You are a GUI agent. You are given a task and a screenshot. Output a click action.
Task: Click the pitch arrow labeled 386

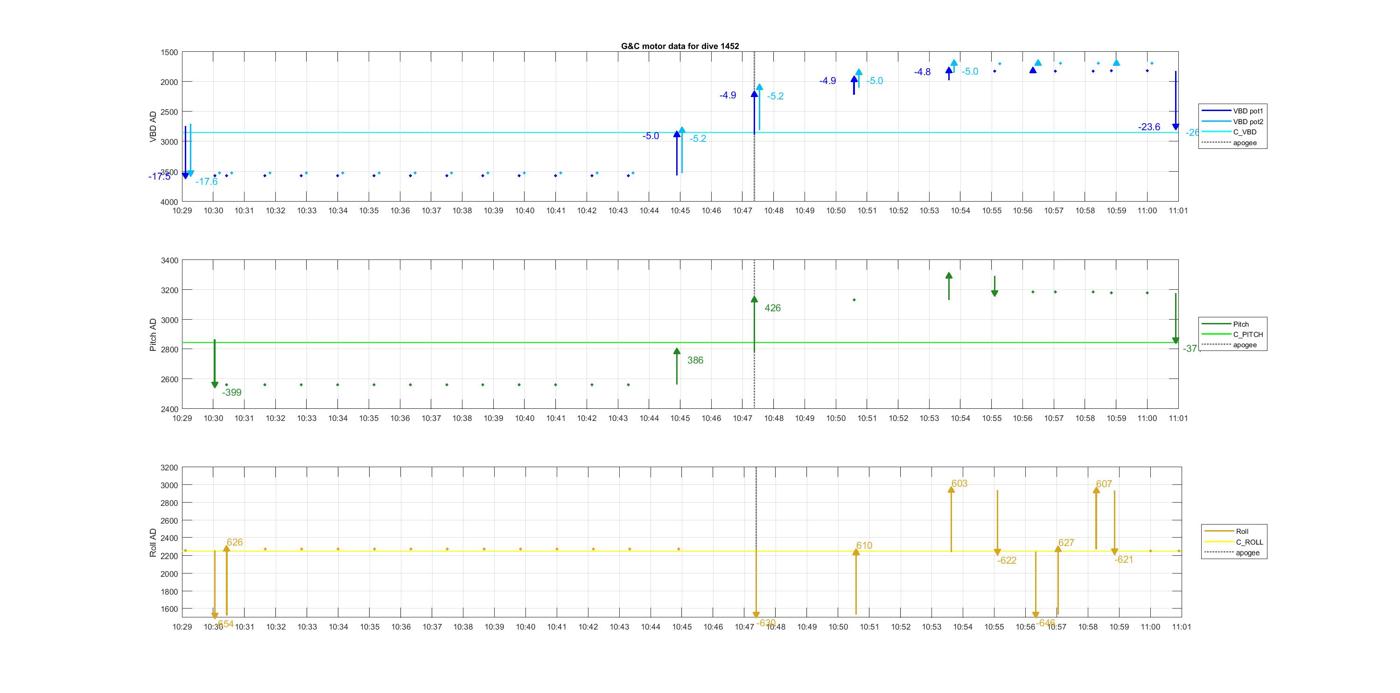[677, 366]
